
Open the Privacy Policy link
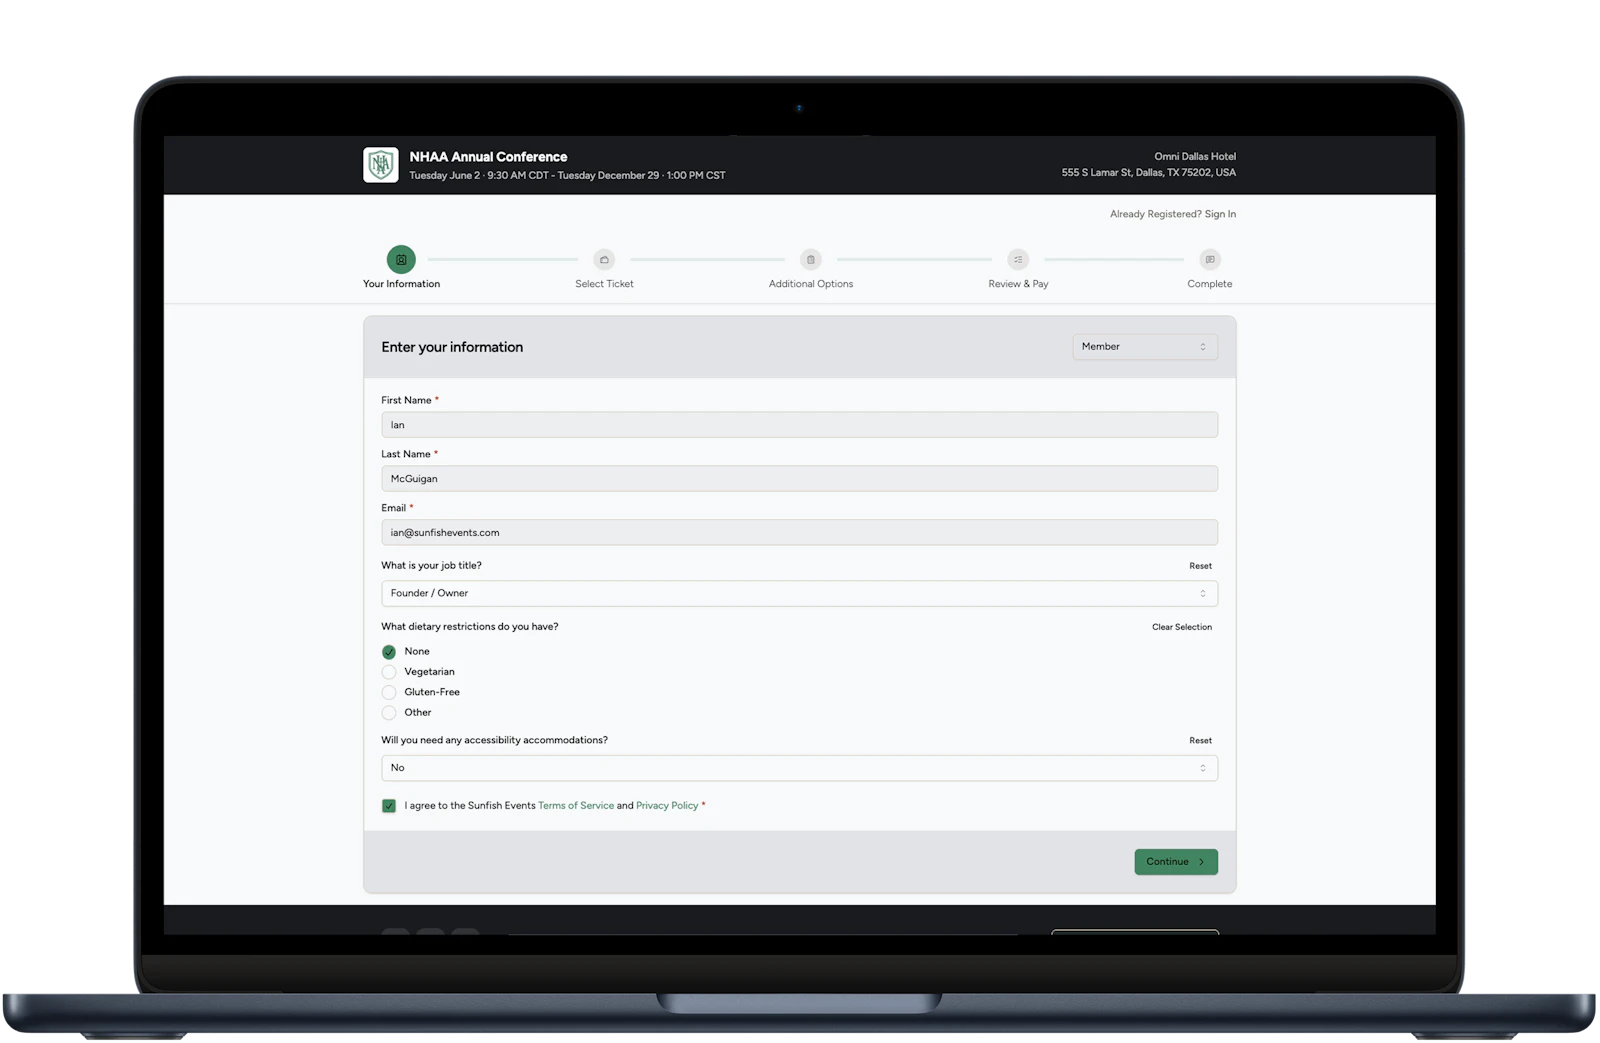[667, 806]
